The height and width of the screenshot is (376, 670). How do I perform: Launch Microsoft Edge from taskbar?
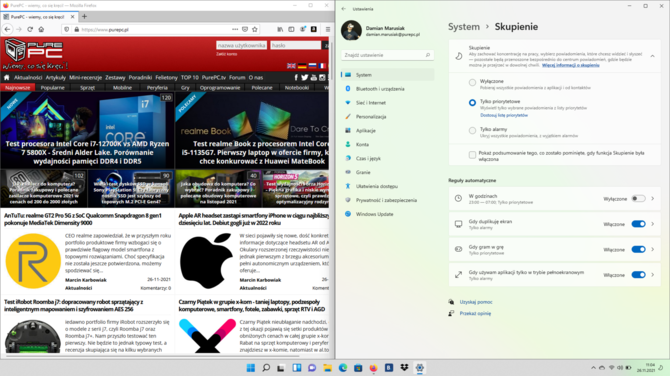(x=343, y=367)
